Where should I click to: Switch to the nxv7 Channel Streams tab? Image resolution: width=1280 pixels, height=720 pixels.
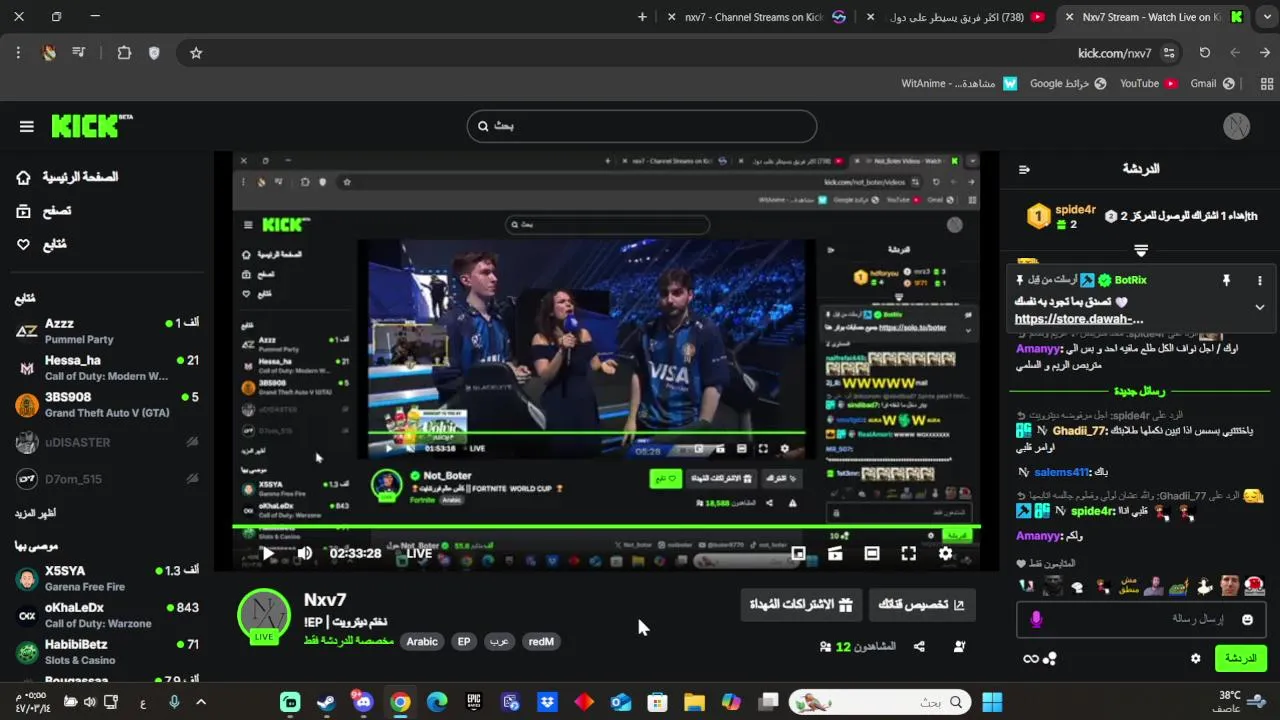tap(757, 17)
